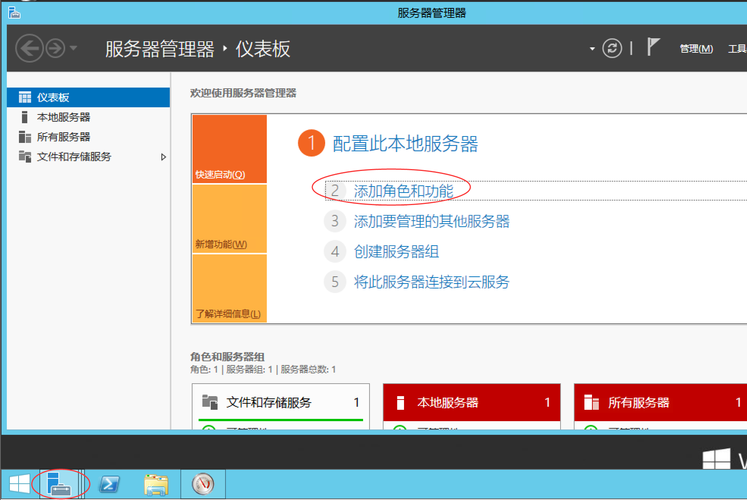This screenshot has height=500, width=747.
Task: Click the step 5 number circle
Action: (335, 282)
